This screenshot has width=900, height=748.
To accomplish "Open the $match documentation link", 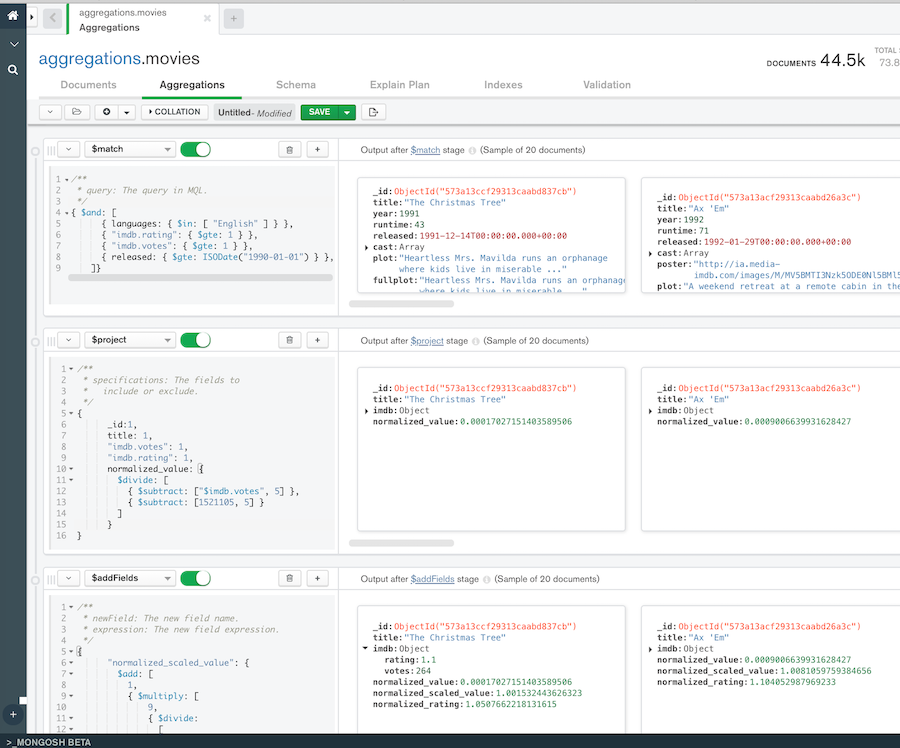I will click(425, 150).
